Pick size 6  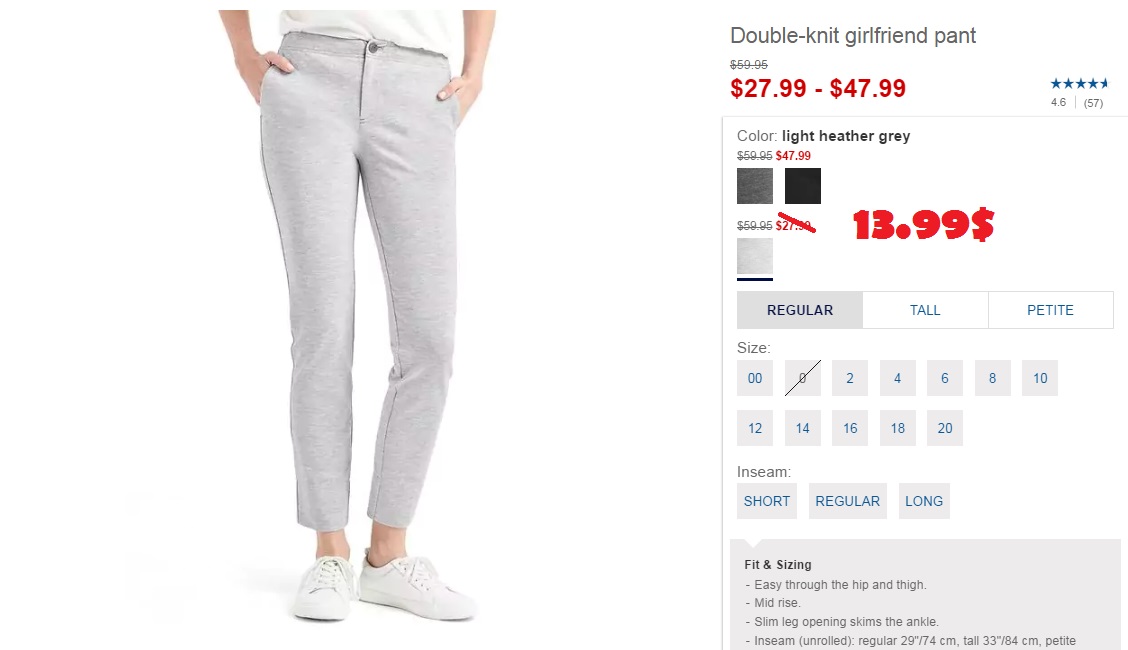point(945,378)
